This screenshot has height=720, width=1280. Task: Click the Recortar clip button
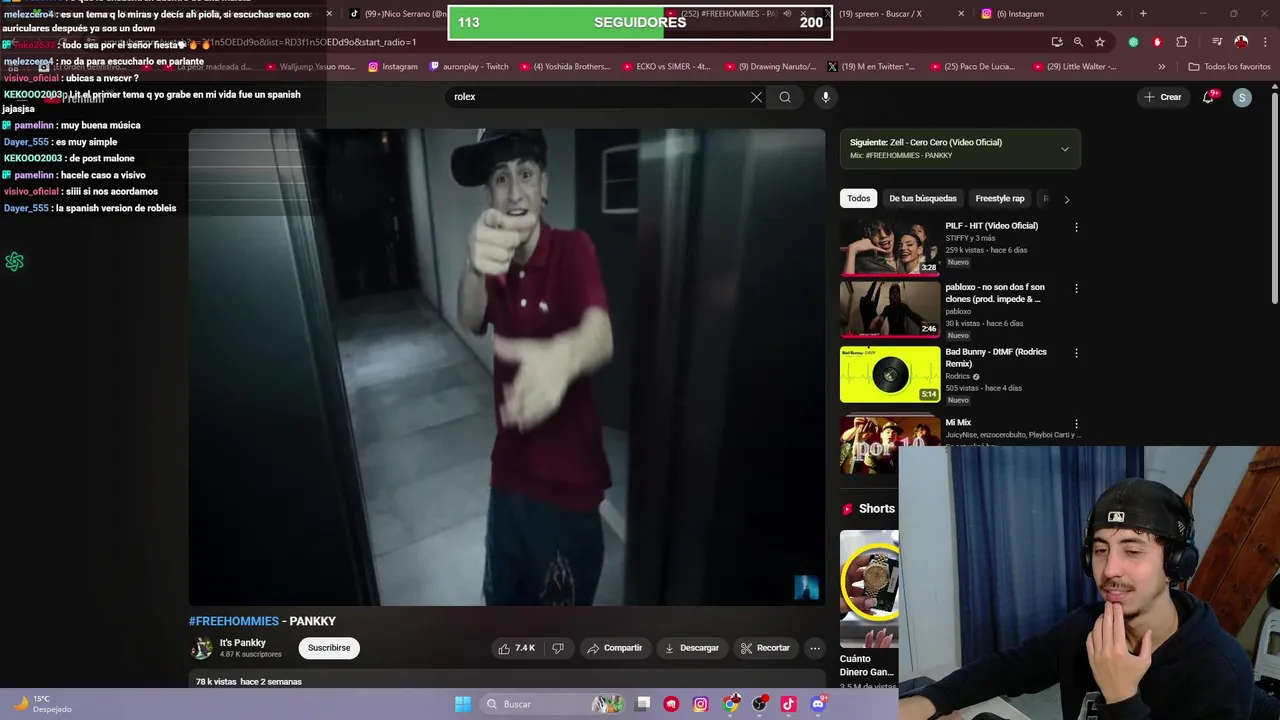[x=765, y=648]
